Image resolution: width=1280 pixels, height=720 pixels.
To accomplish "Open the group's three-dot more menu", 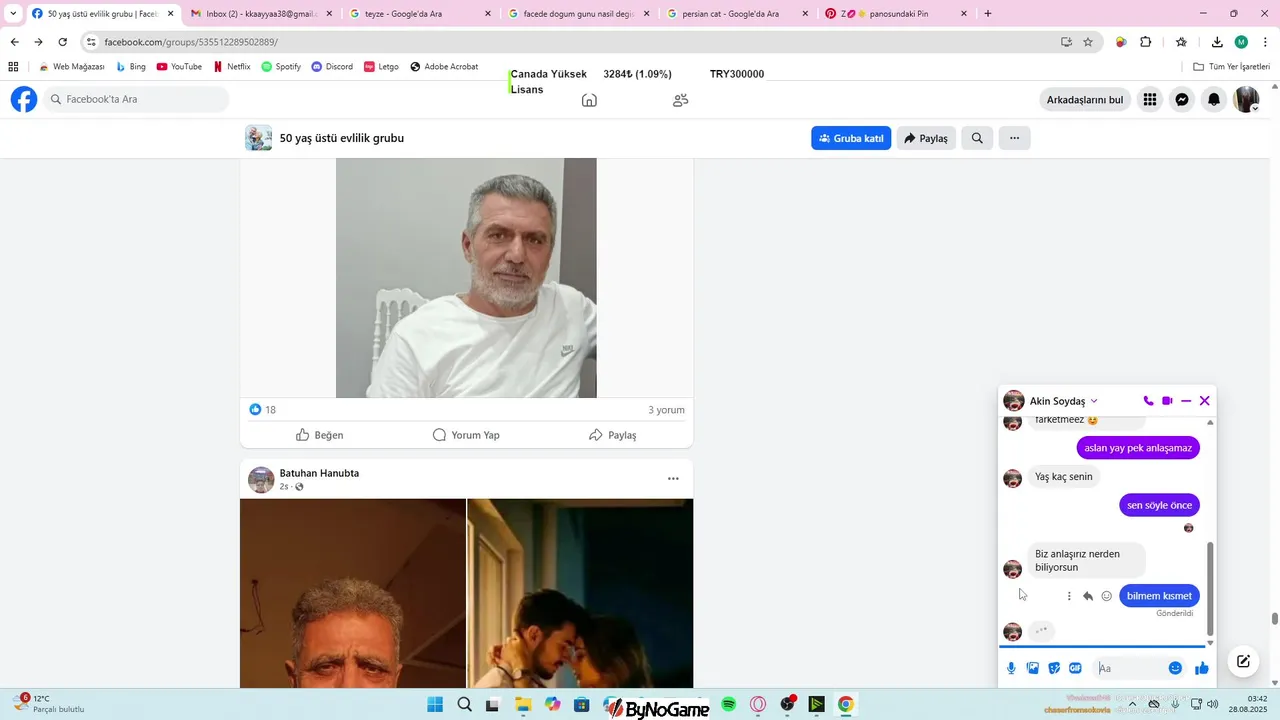I will pos(1014,138).
